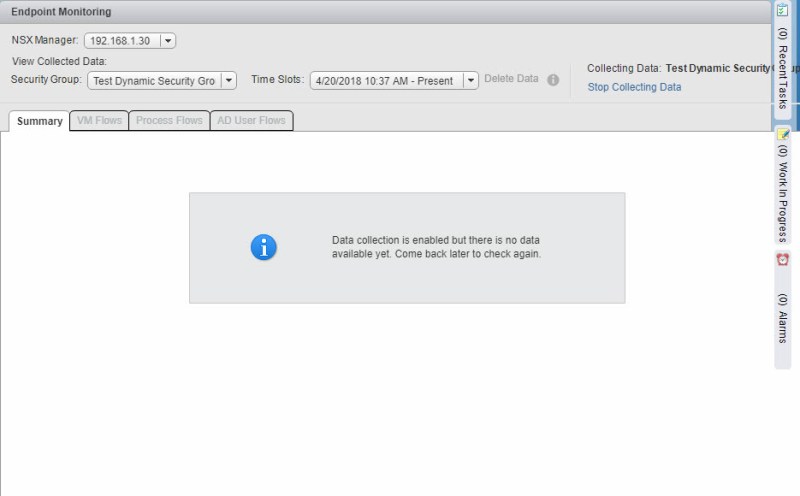The image size is (800, 496).
Task: Click the Collecting Data security group name
Action: 718,69
